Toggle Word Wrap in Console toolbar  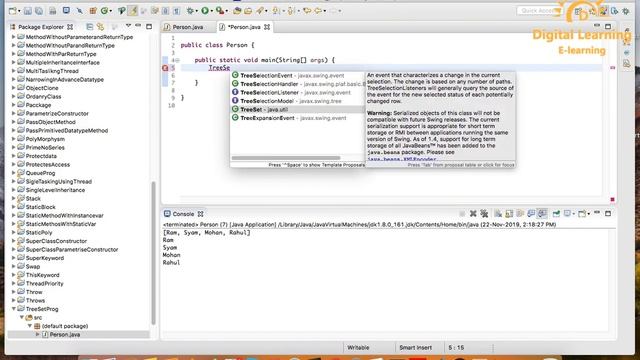click(x=520, y=213)
